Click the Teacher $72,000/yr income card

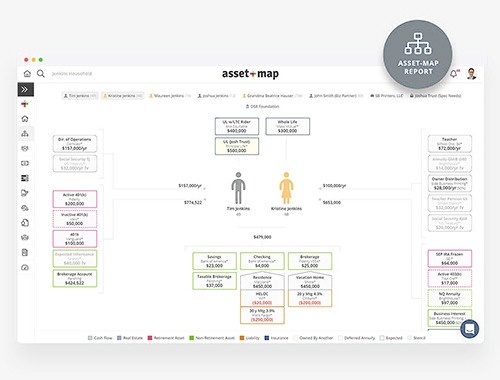[450, 144]
